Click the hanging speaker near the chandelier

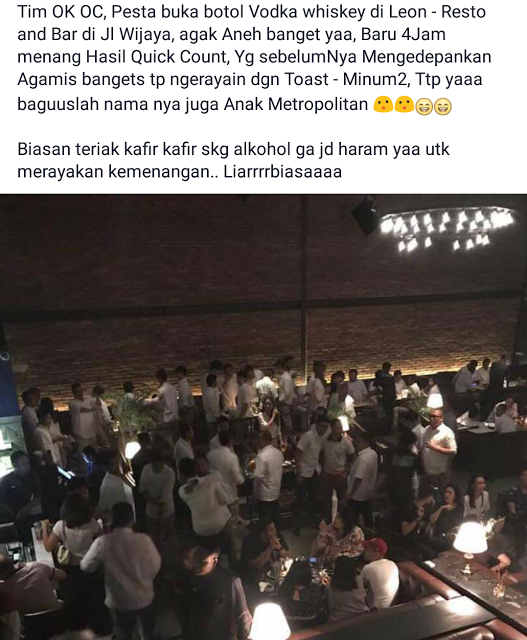click(365, 215)
